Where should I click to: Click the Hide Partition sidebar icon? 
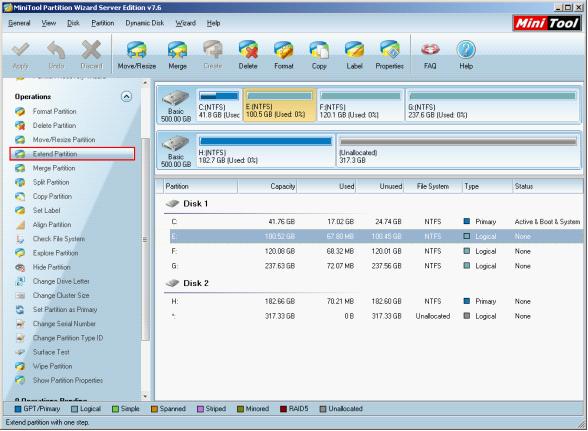(20, 267)
